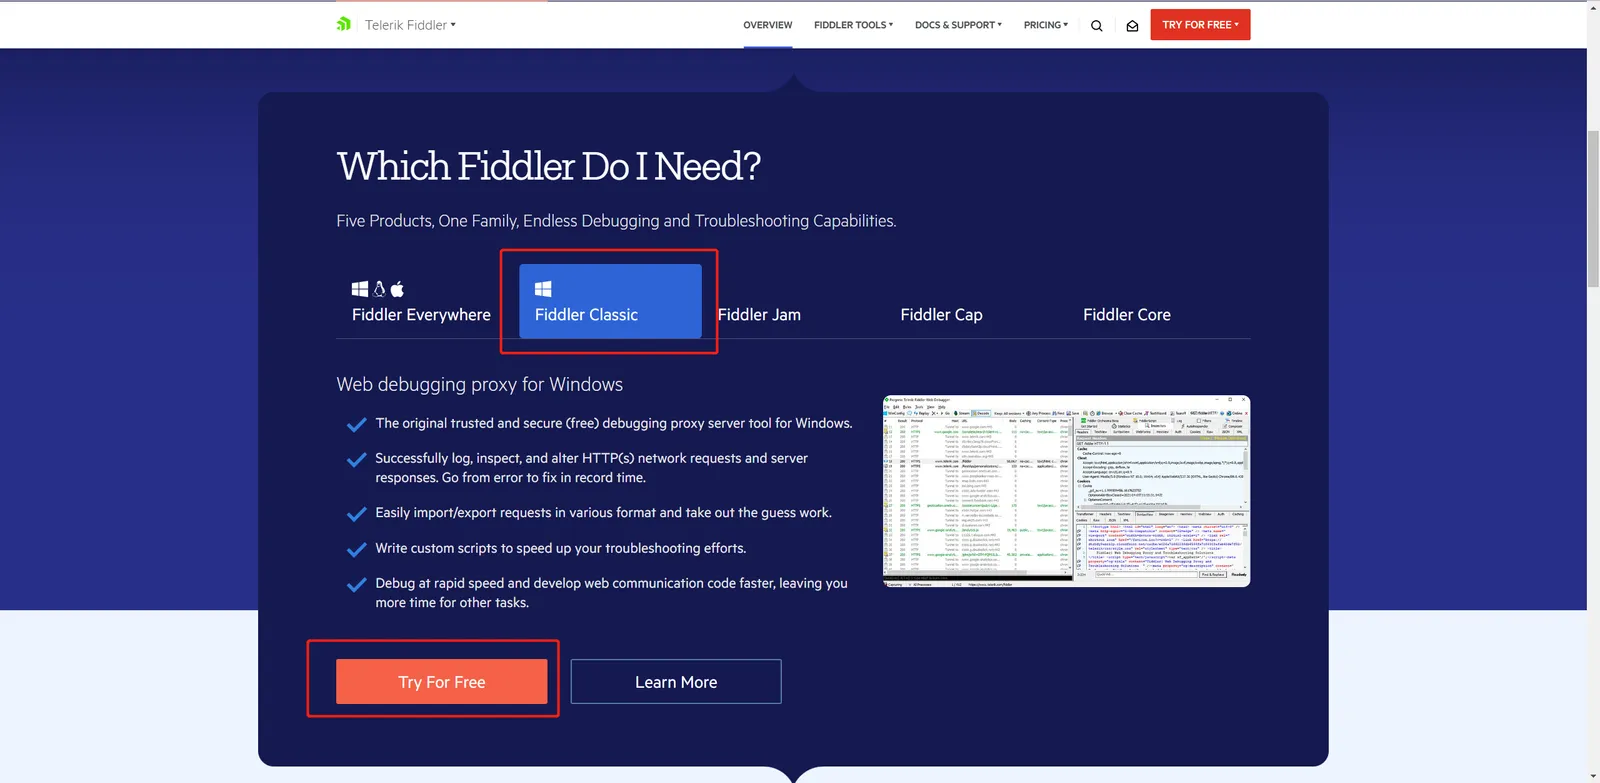Go to the Overview nav item
Screen dimensions: 1600x783
tap(768, 25)
